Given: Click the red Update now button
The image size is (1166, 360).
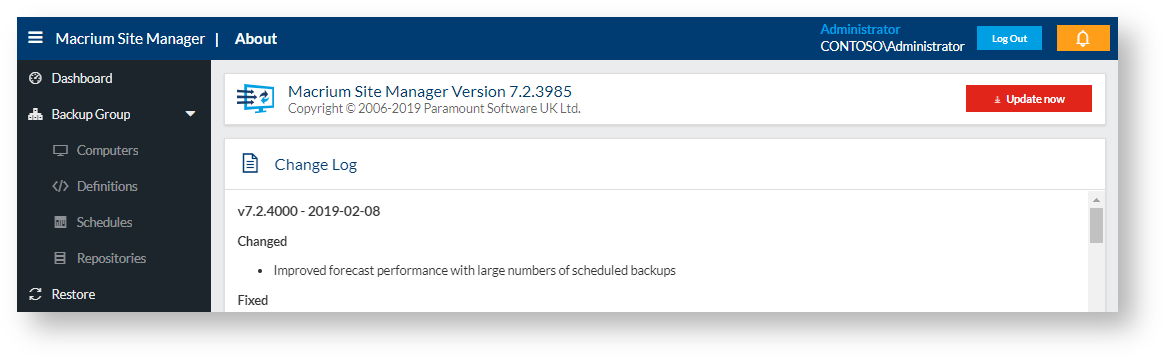Looking at the screenshot, I should [x=1028, y=99].
